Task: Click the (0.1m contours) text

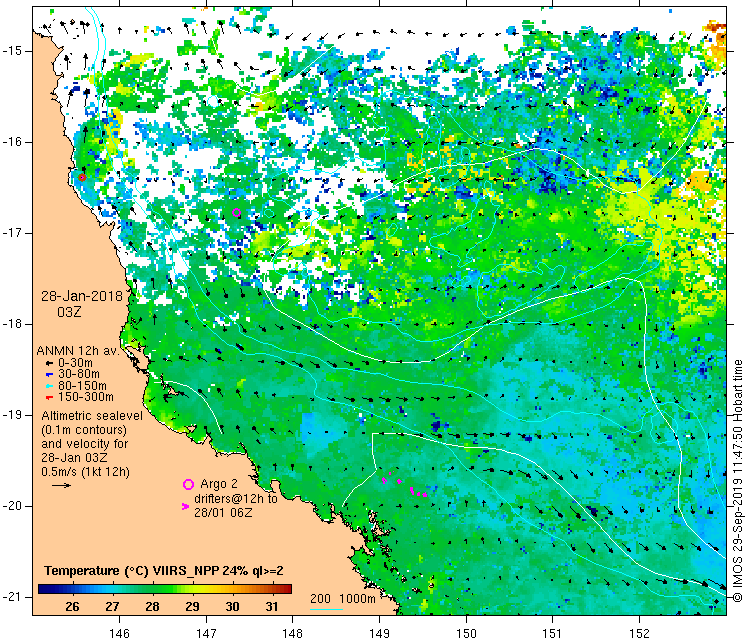Action: point(84,430)
